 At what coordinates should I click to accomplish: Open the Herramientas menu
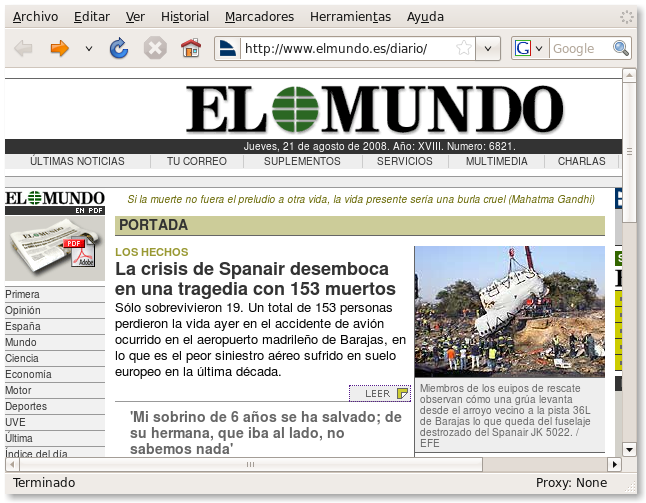coord(350,16)
